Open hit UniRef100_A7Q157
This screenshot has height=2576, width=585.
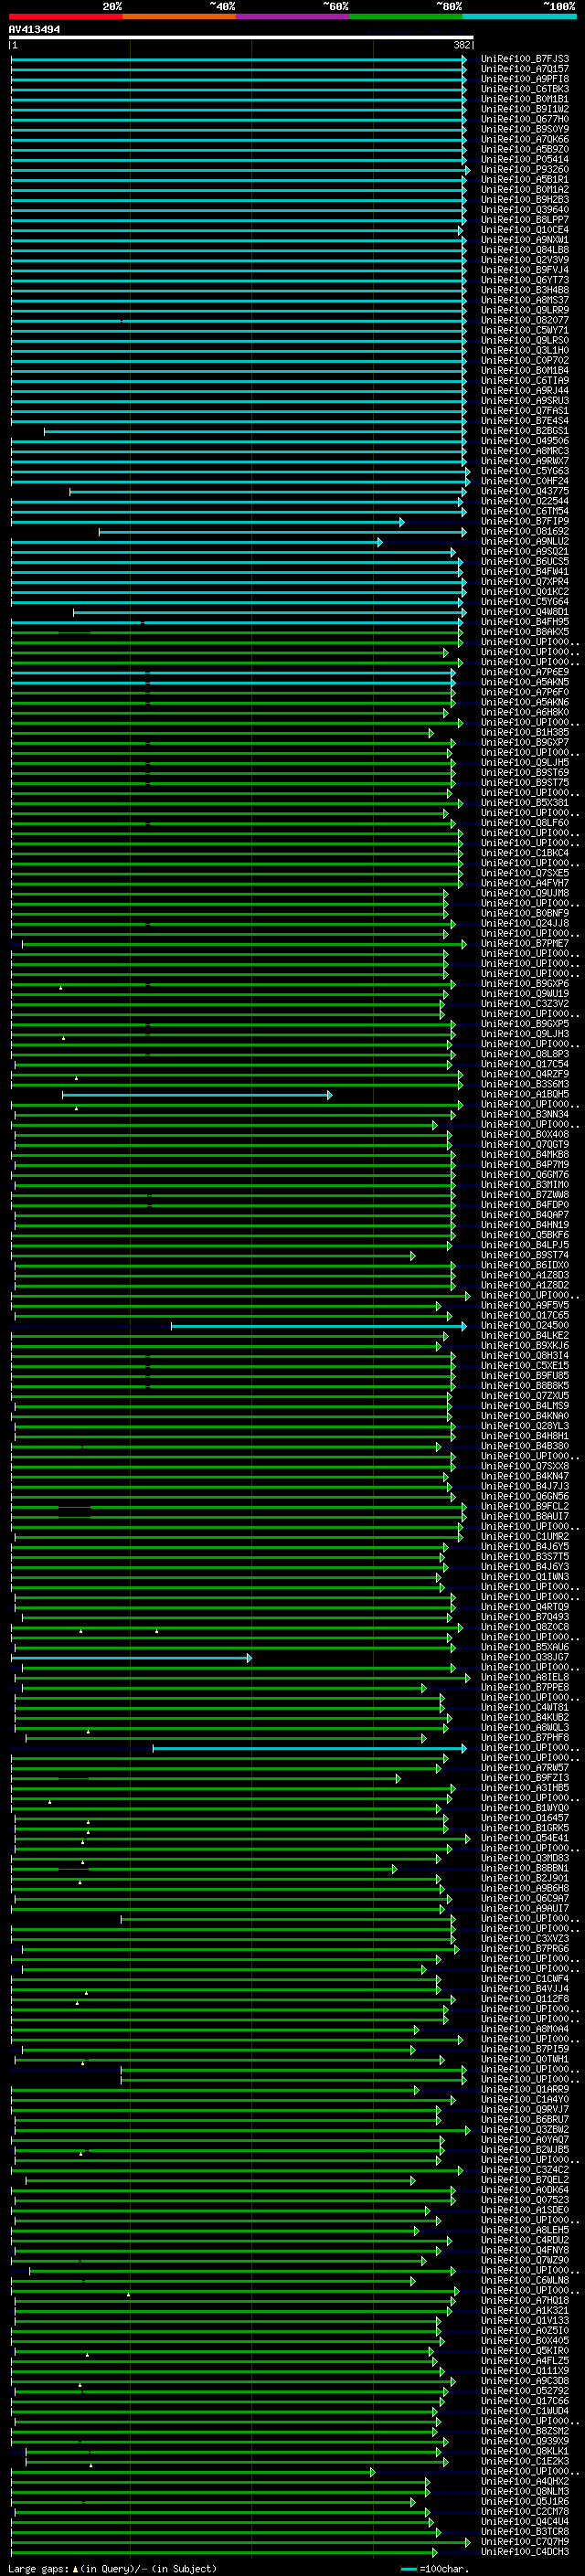coord(525,69)
